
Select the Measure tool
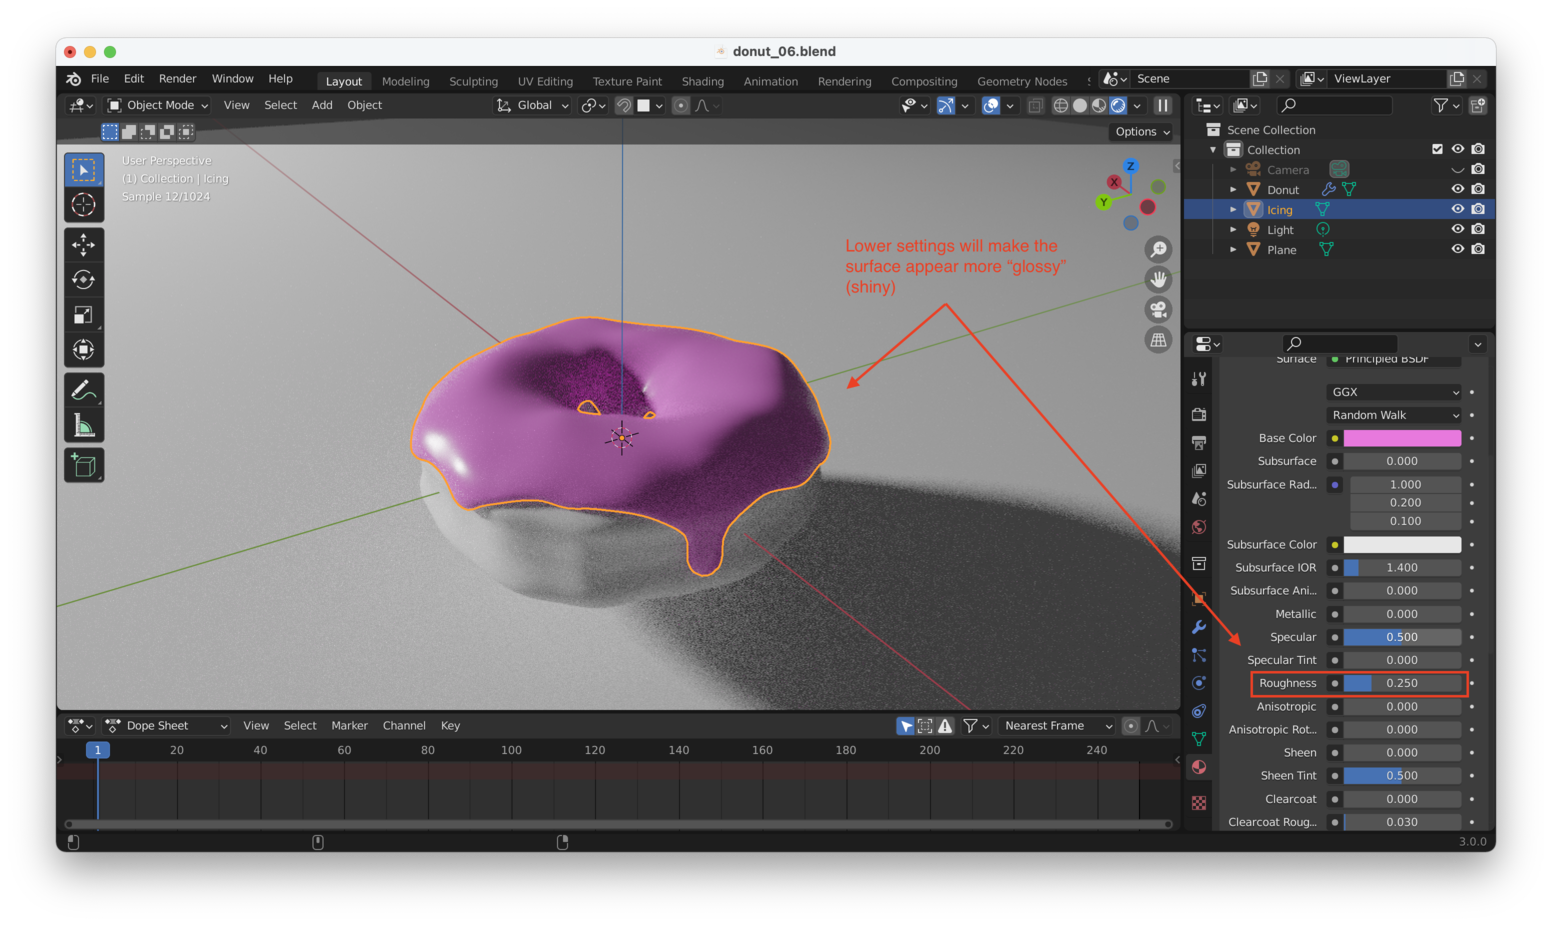point(84,427)
